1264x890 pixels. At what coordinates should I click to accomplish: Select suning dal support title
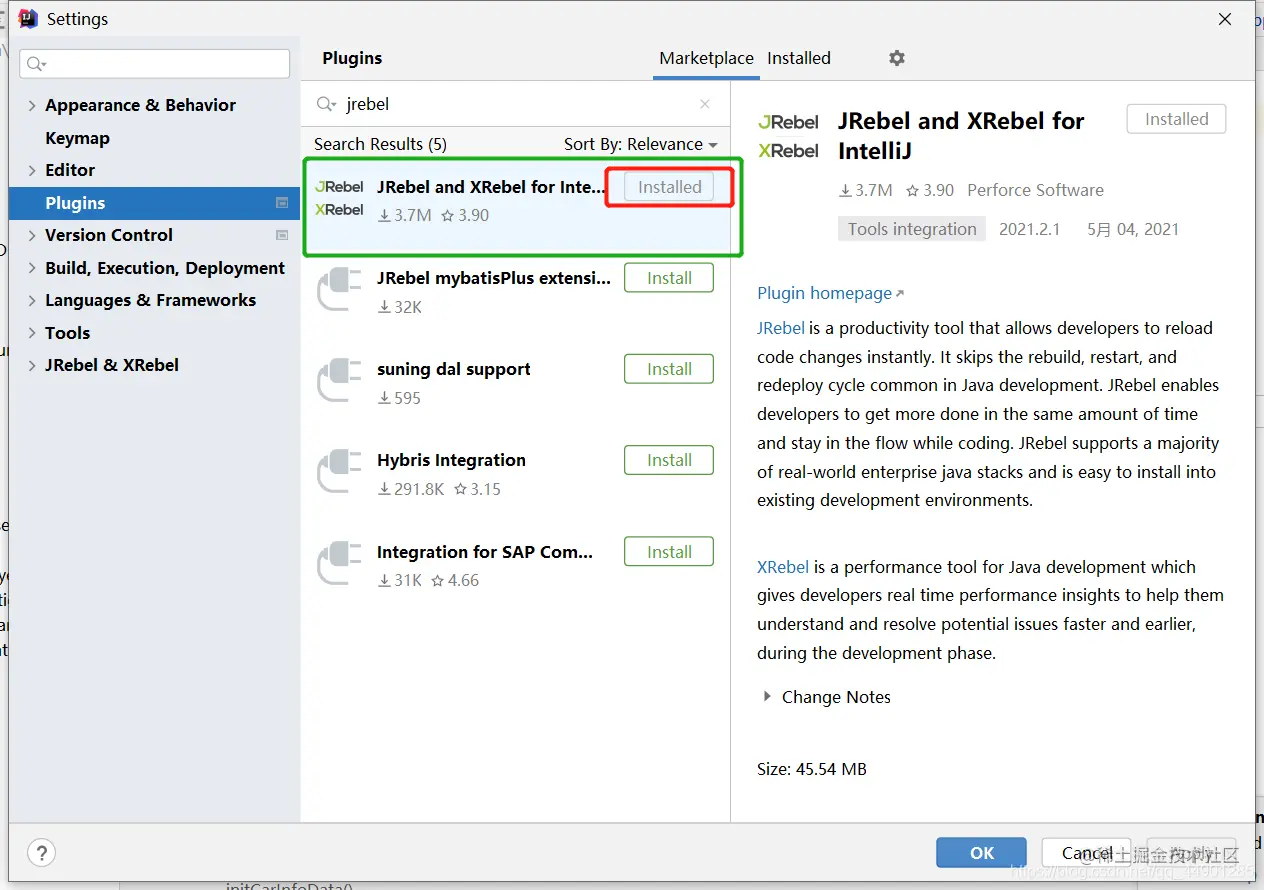pos(454,369)
